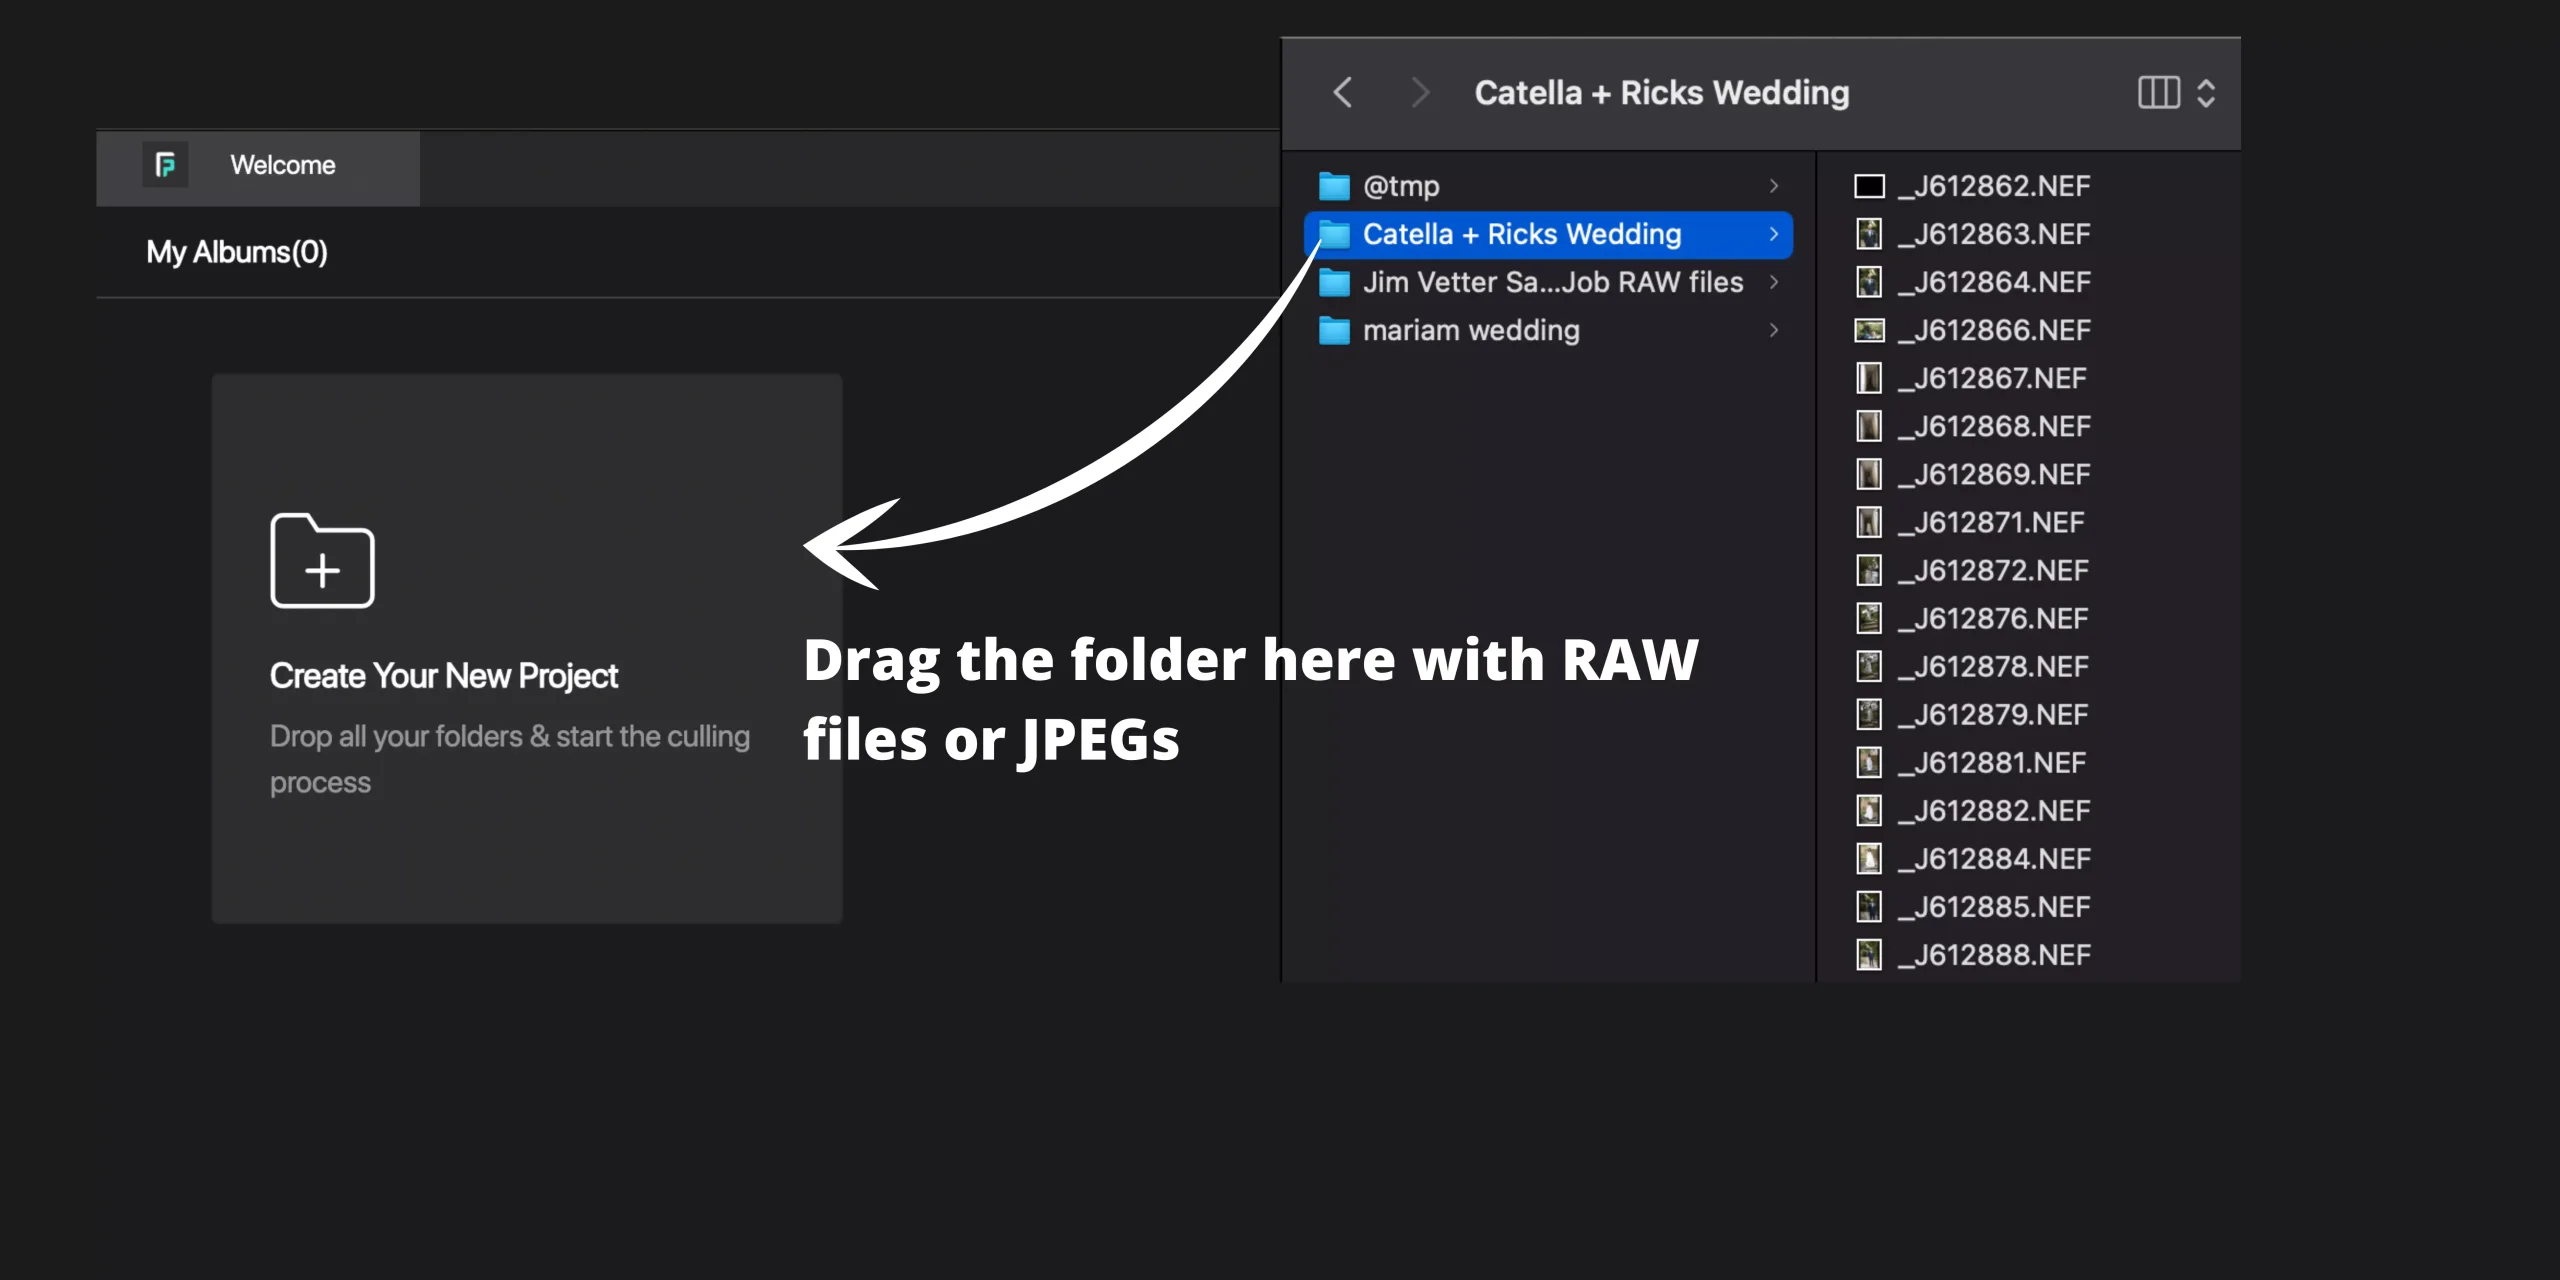2560x1280 pixels.
Task: Click the Catella + Ricks Wedding title bar text
Action: 1660,92
